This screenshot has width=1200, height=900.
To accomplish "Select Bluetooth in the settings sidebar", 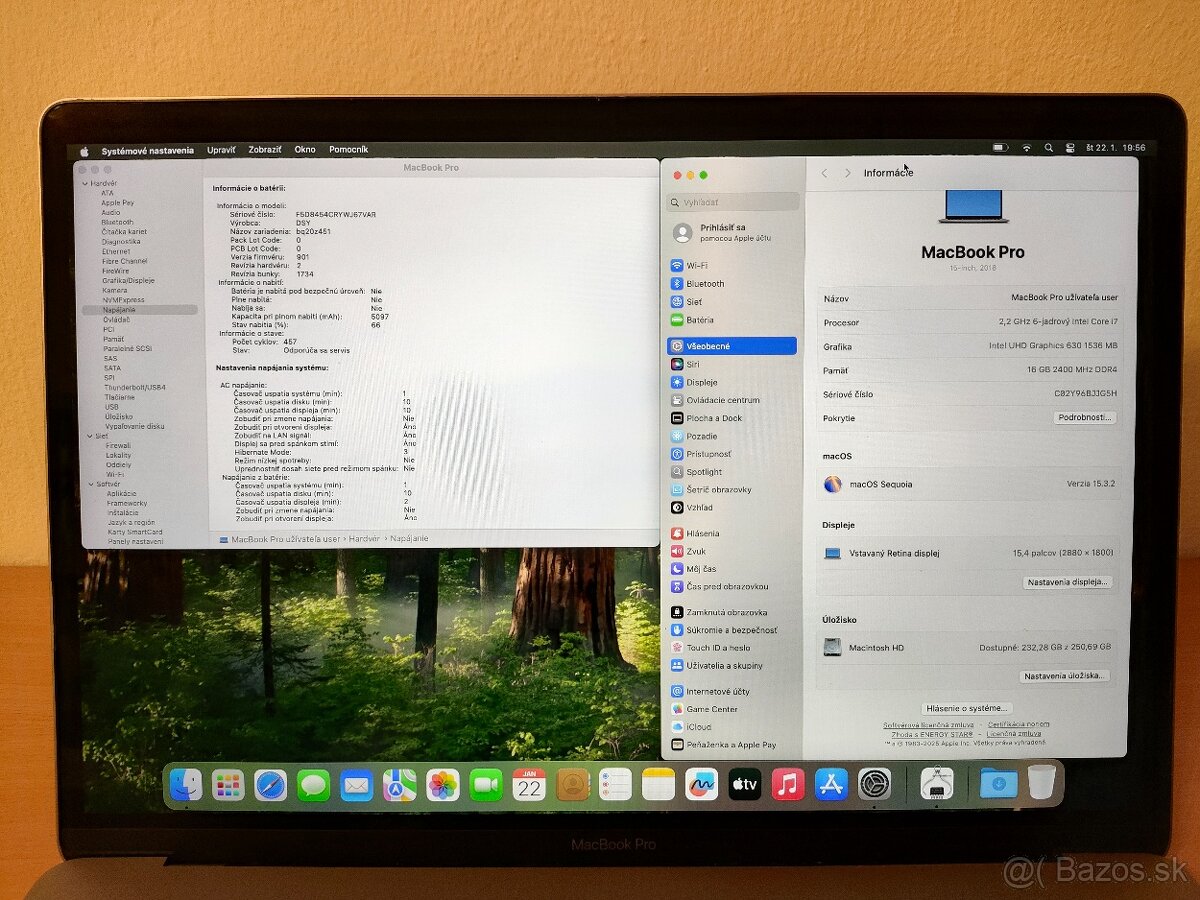I will (x=700, y=283).
